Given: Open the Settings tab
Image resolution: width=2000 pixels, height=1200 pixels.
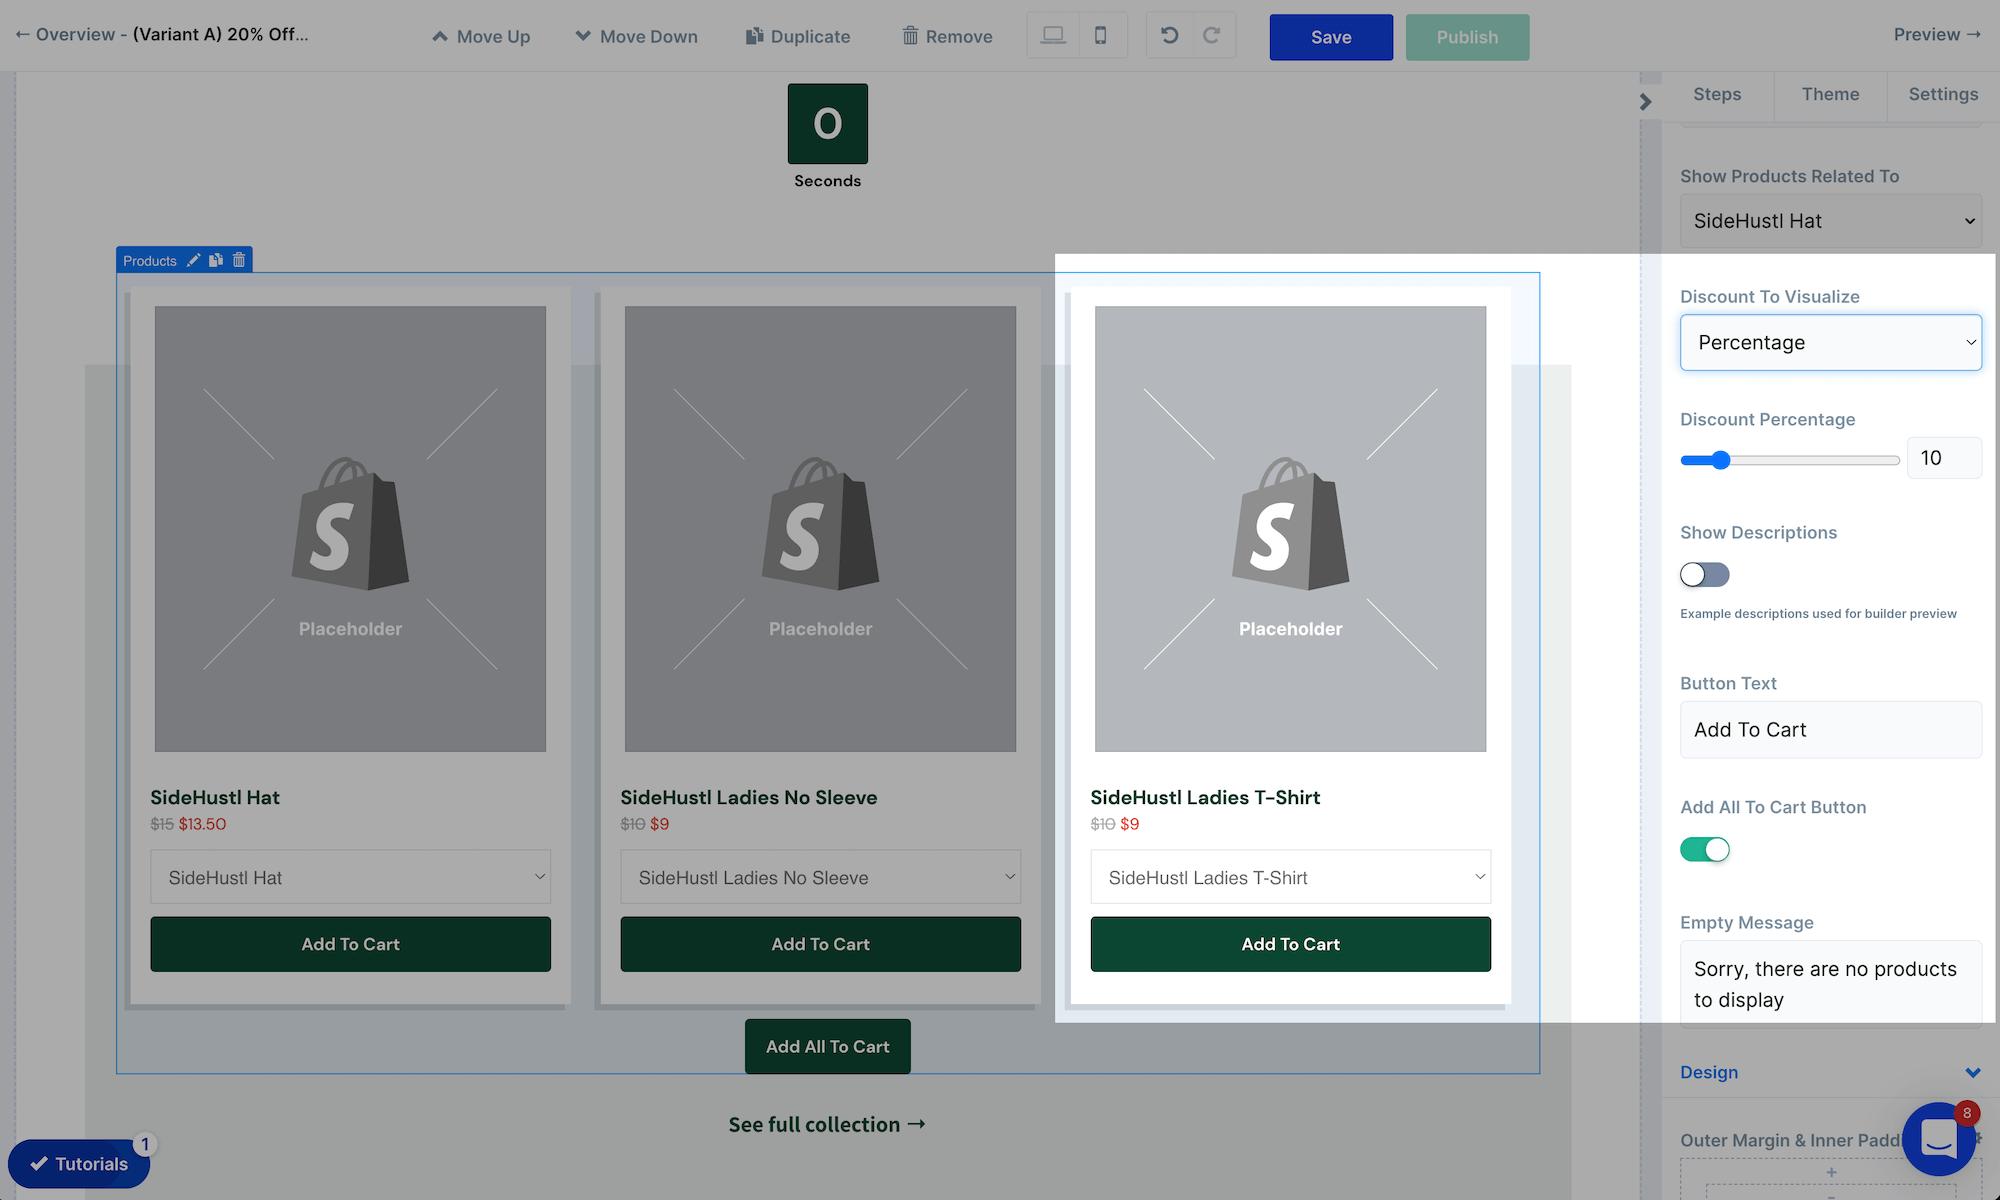Looking at the screenshot, I should point(1942,94).
